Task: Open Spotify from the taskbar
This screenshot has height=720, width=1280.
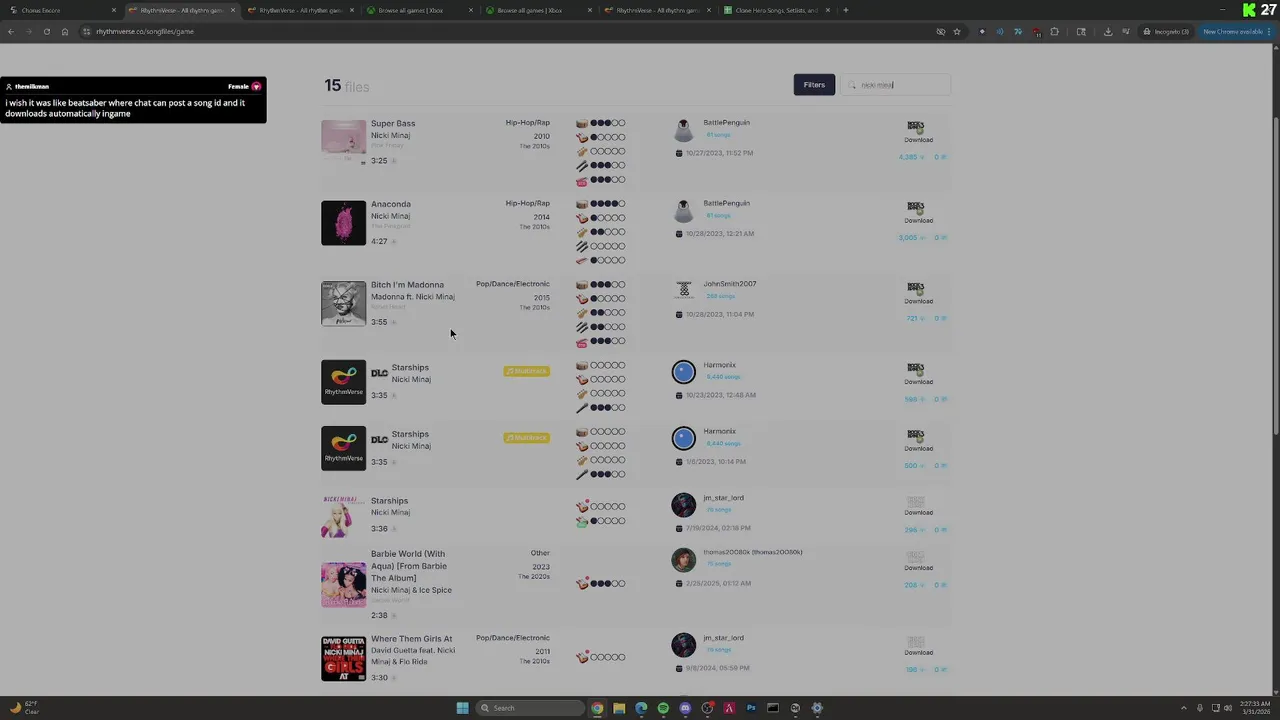Action: coord(663,708)
